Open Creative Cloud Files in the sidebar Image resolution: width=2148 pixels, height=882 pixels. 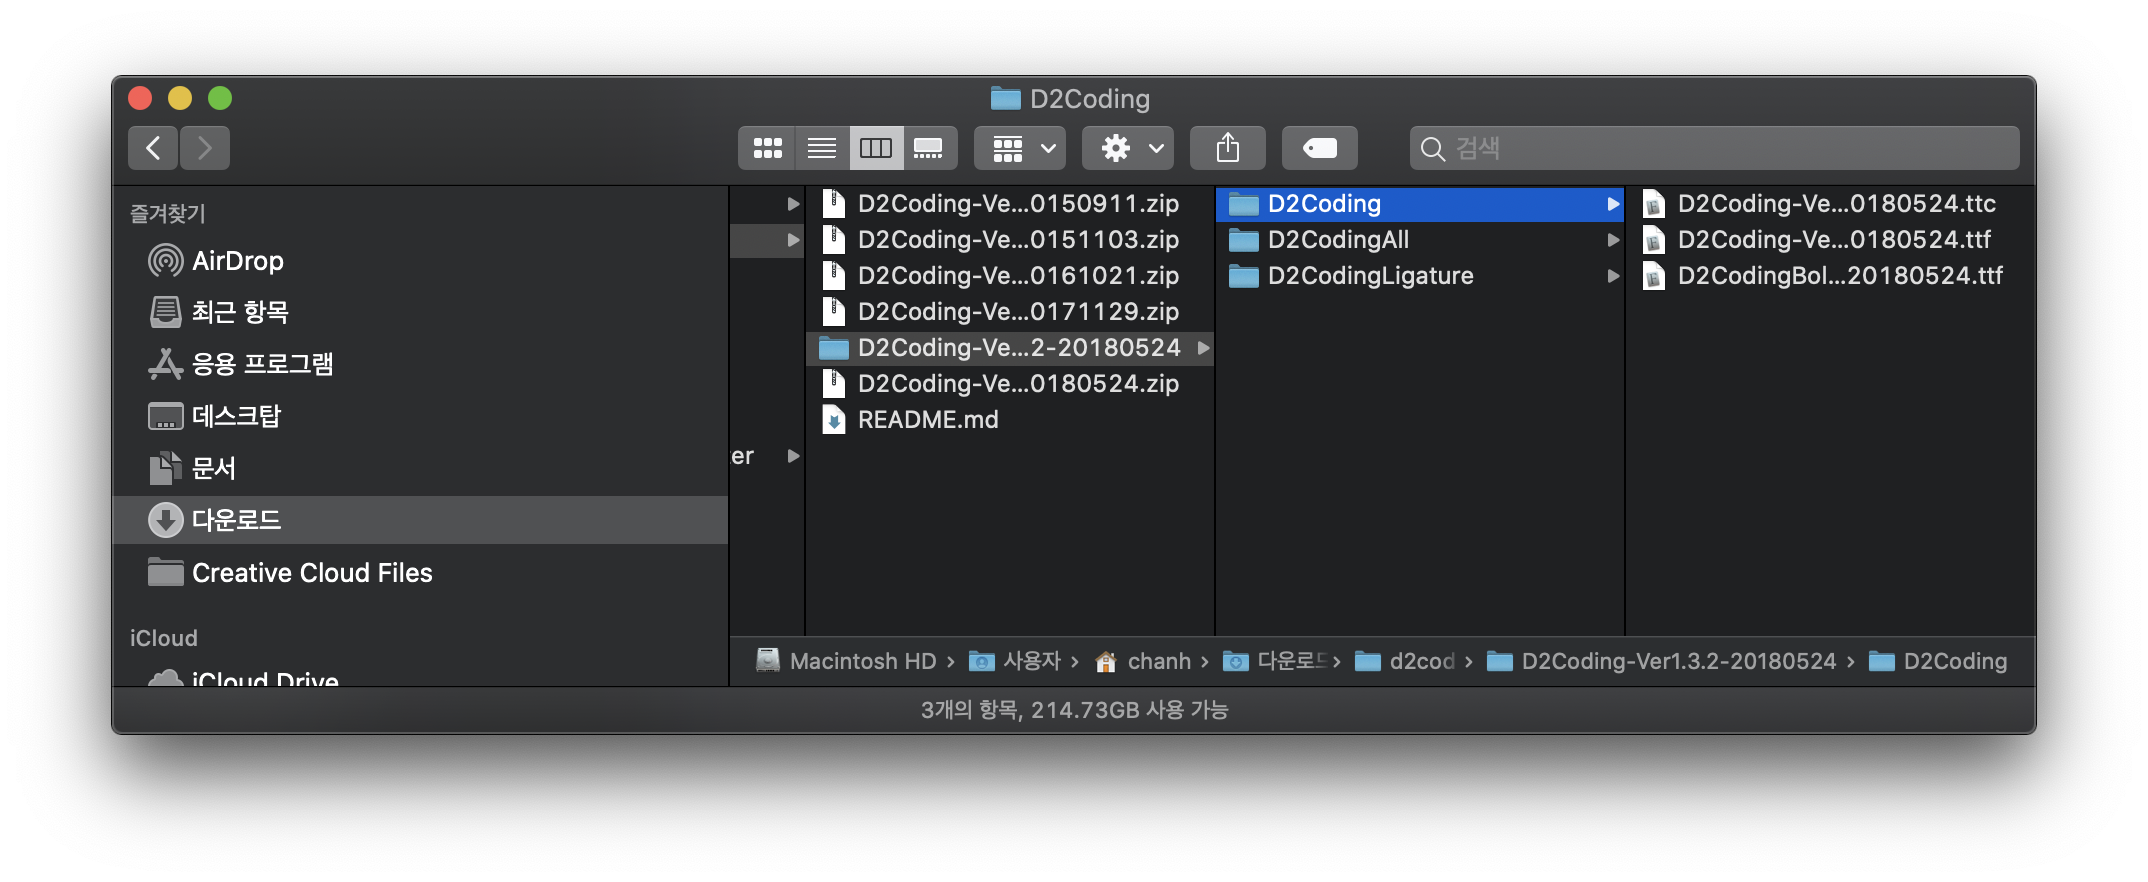click(420, 572)
